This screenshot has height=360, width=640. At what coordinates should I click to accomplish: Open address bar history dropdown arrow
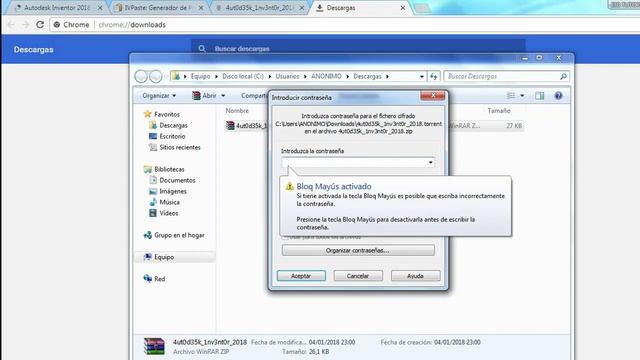422,76
